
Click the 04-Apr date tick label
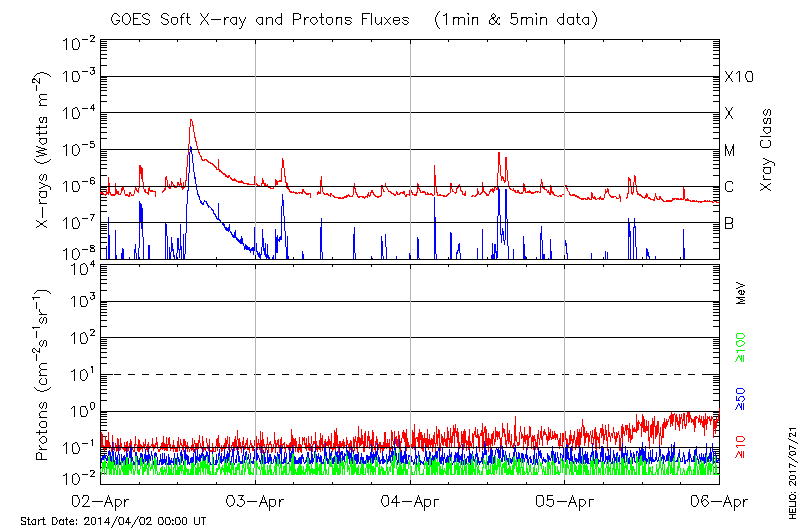tap(410, 501)
